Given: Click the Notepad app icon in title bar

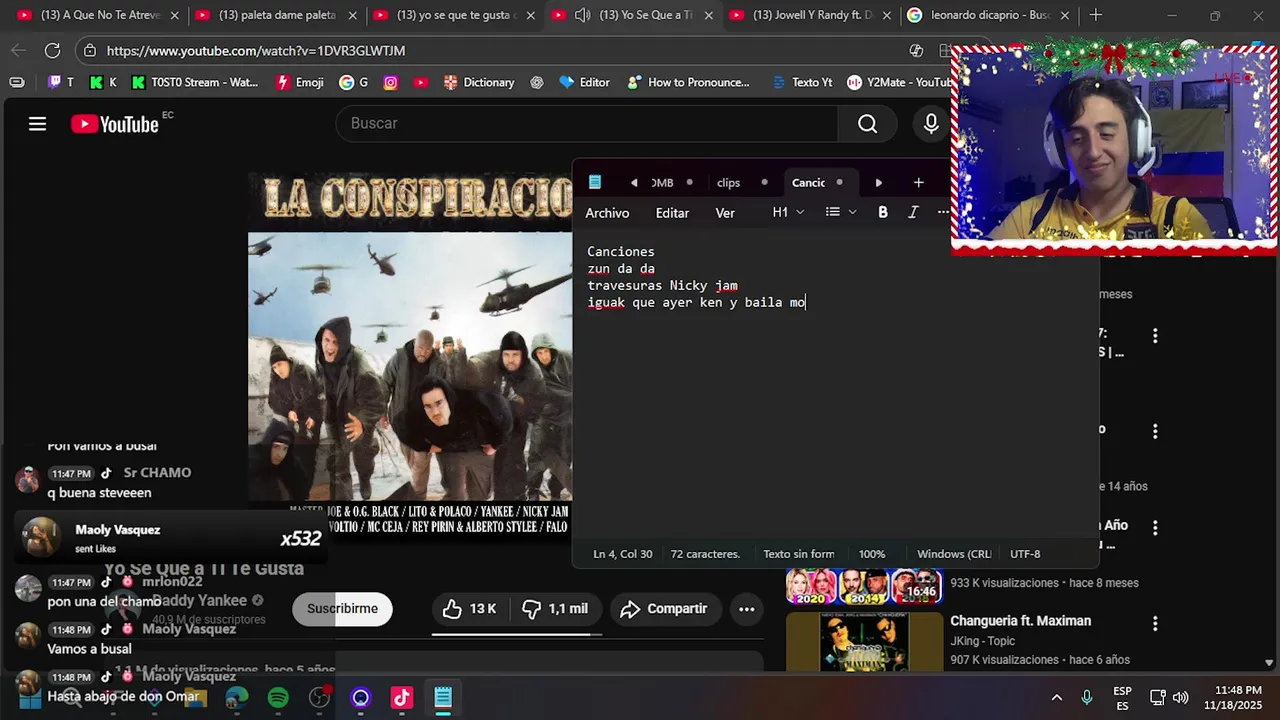Looking at the screenshot, I should pyautogui.click(x=595, y=182).
